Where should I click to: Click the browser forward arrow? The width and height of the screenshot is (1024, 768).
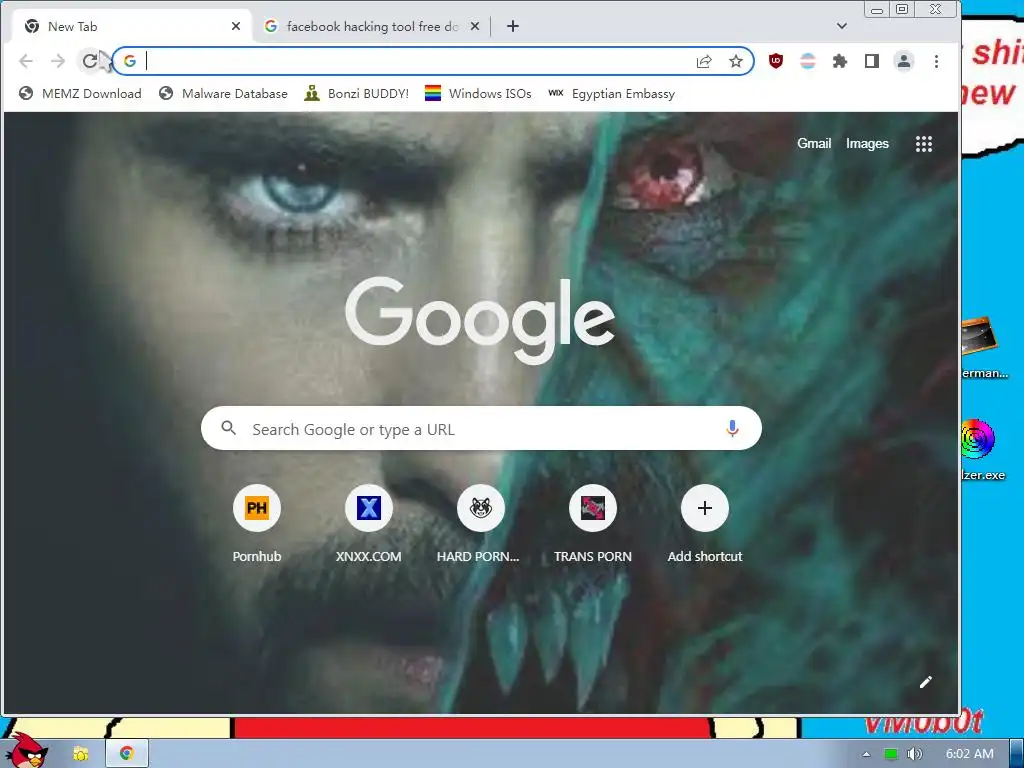(x=57, y=61)
